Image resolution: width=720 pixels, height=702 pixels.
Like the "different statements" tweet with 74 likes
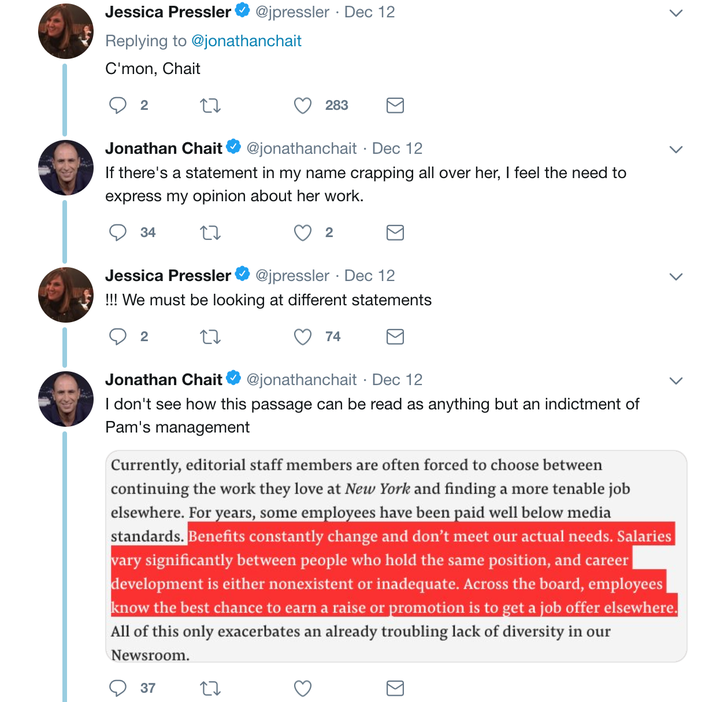303,337
